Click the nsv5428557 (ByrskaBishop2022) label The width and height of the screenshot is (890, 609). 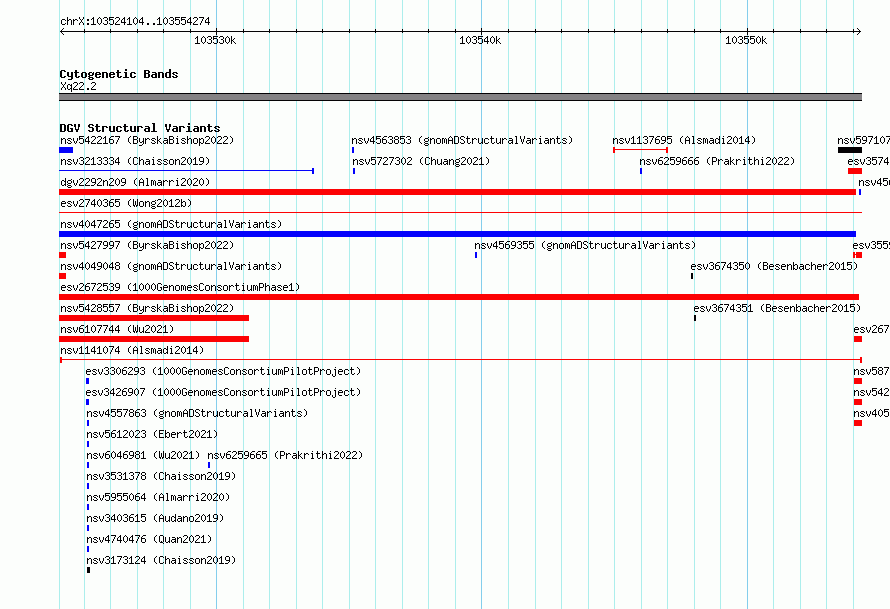click(147, 308)
